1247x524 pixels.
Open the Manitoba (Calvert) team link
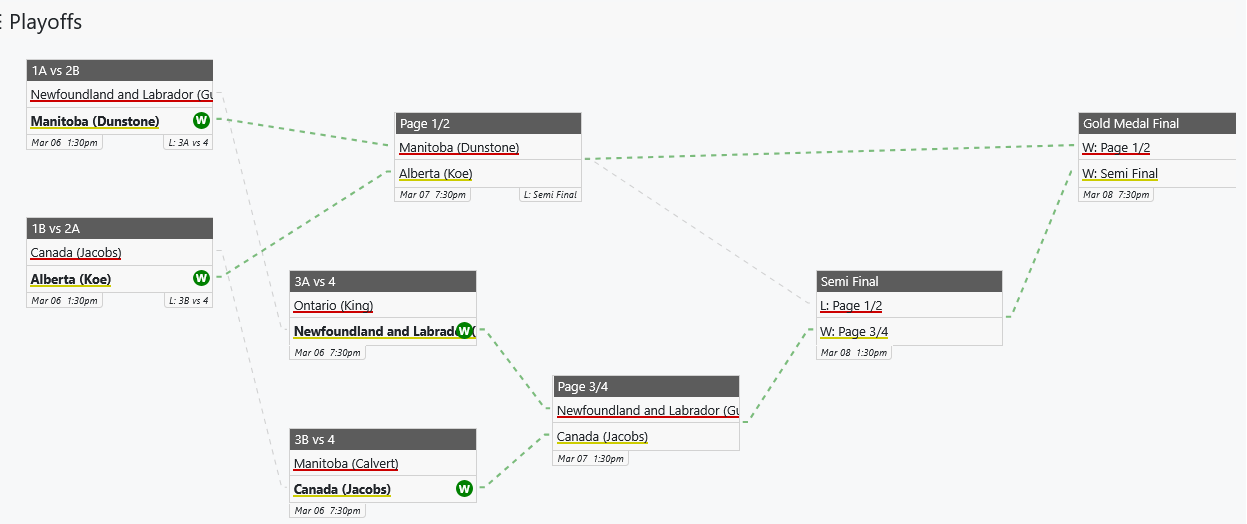346,463
